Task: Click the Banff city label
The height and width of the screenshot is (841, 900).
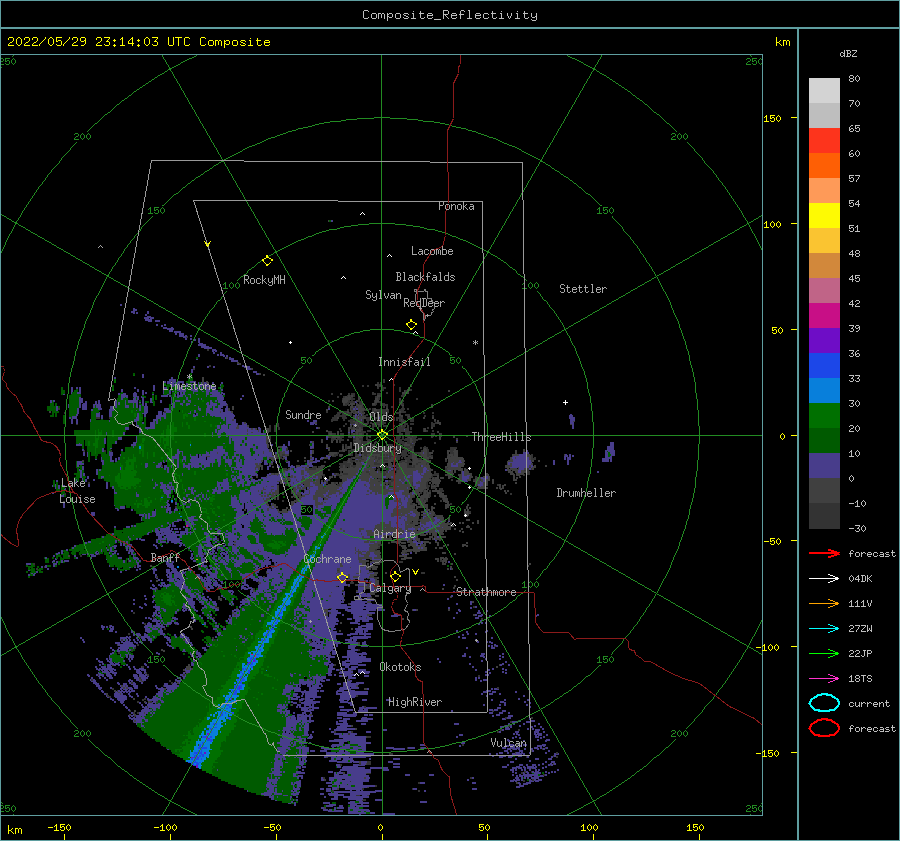Action: click(165, 557)
